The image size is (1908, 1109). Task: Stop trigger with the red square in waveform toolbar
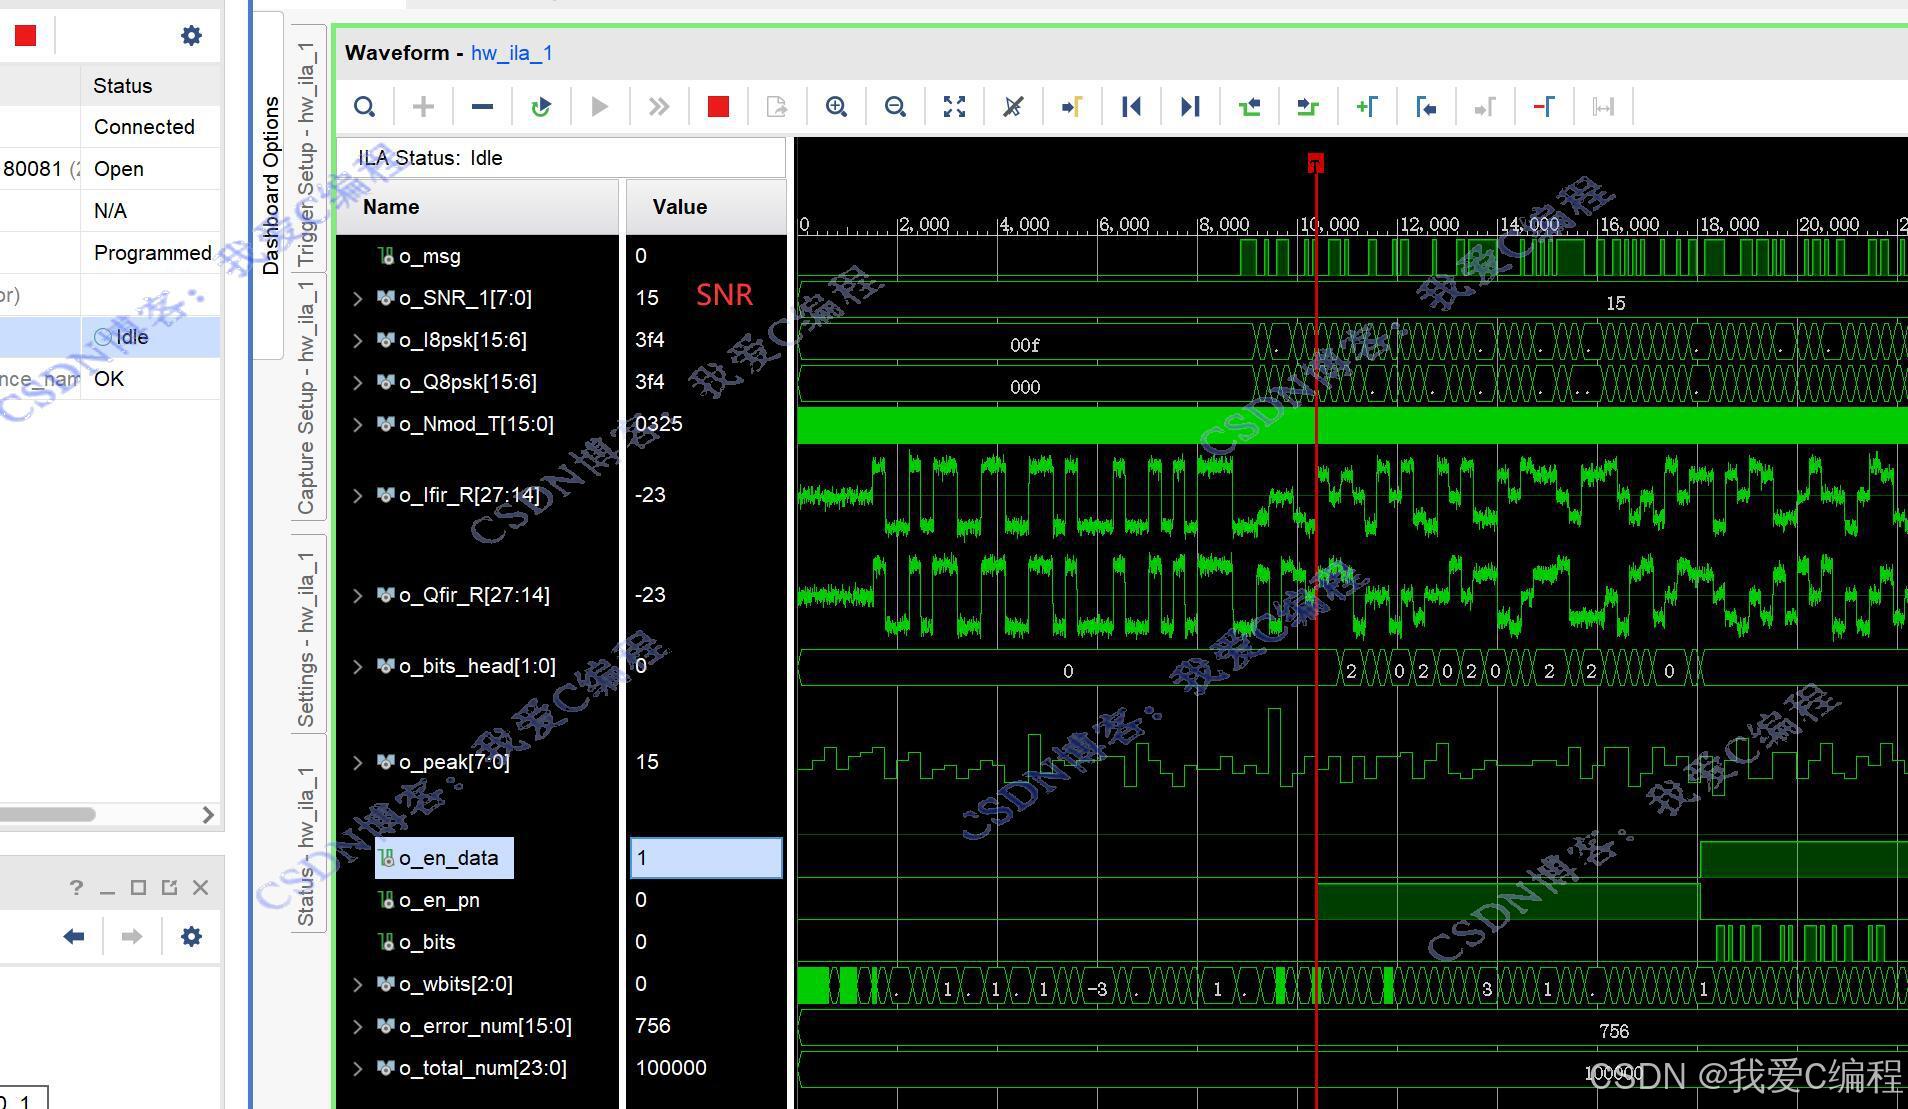pos(718,107)
